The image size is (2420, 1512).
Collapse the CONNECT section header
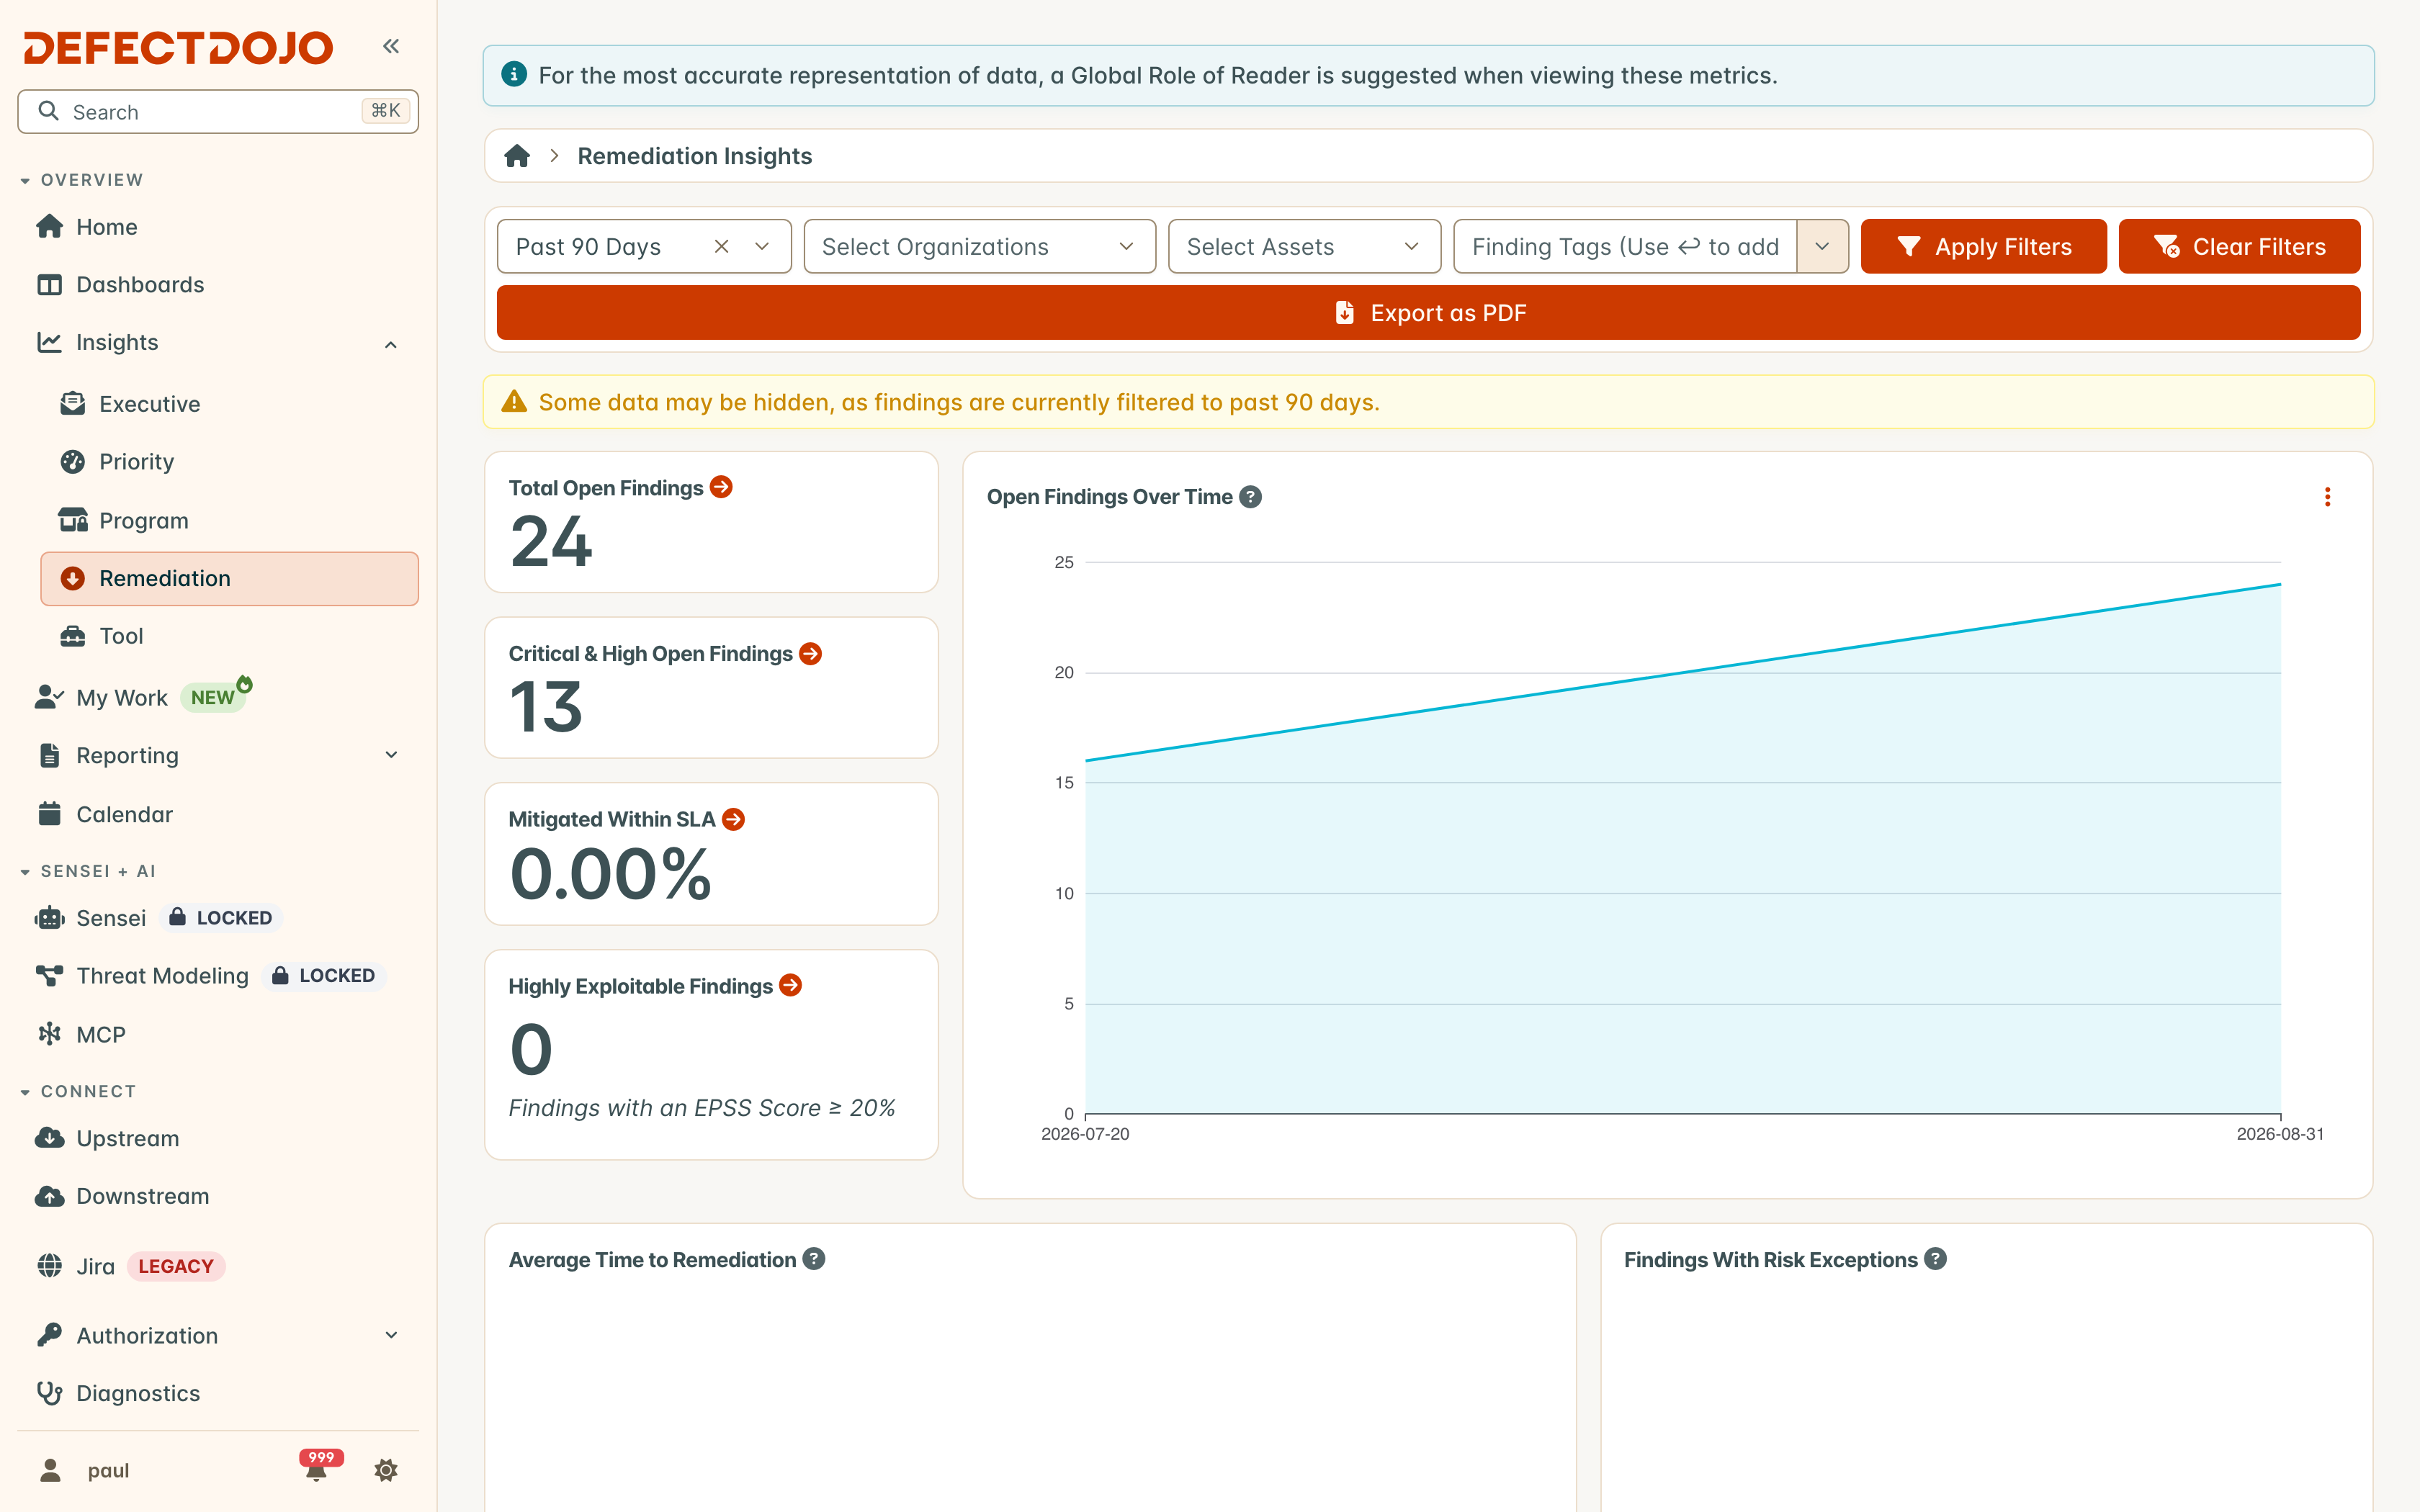pos(78,1091)
